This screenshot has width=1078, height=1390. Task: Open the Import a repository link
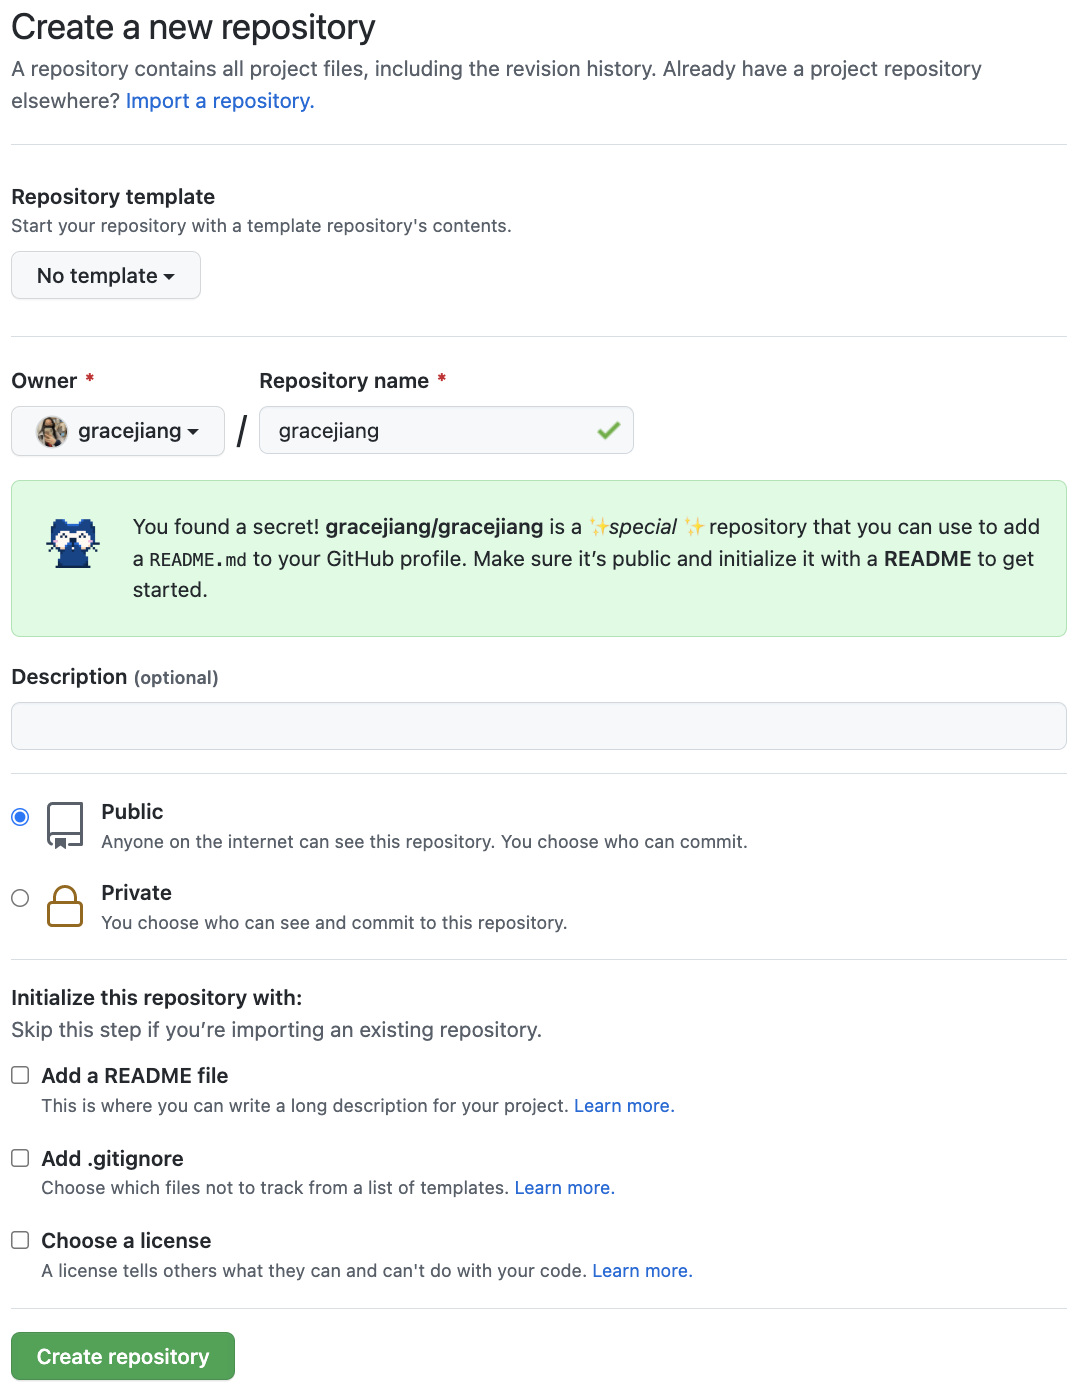(x=220, y=101)
